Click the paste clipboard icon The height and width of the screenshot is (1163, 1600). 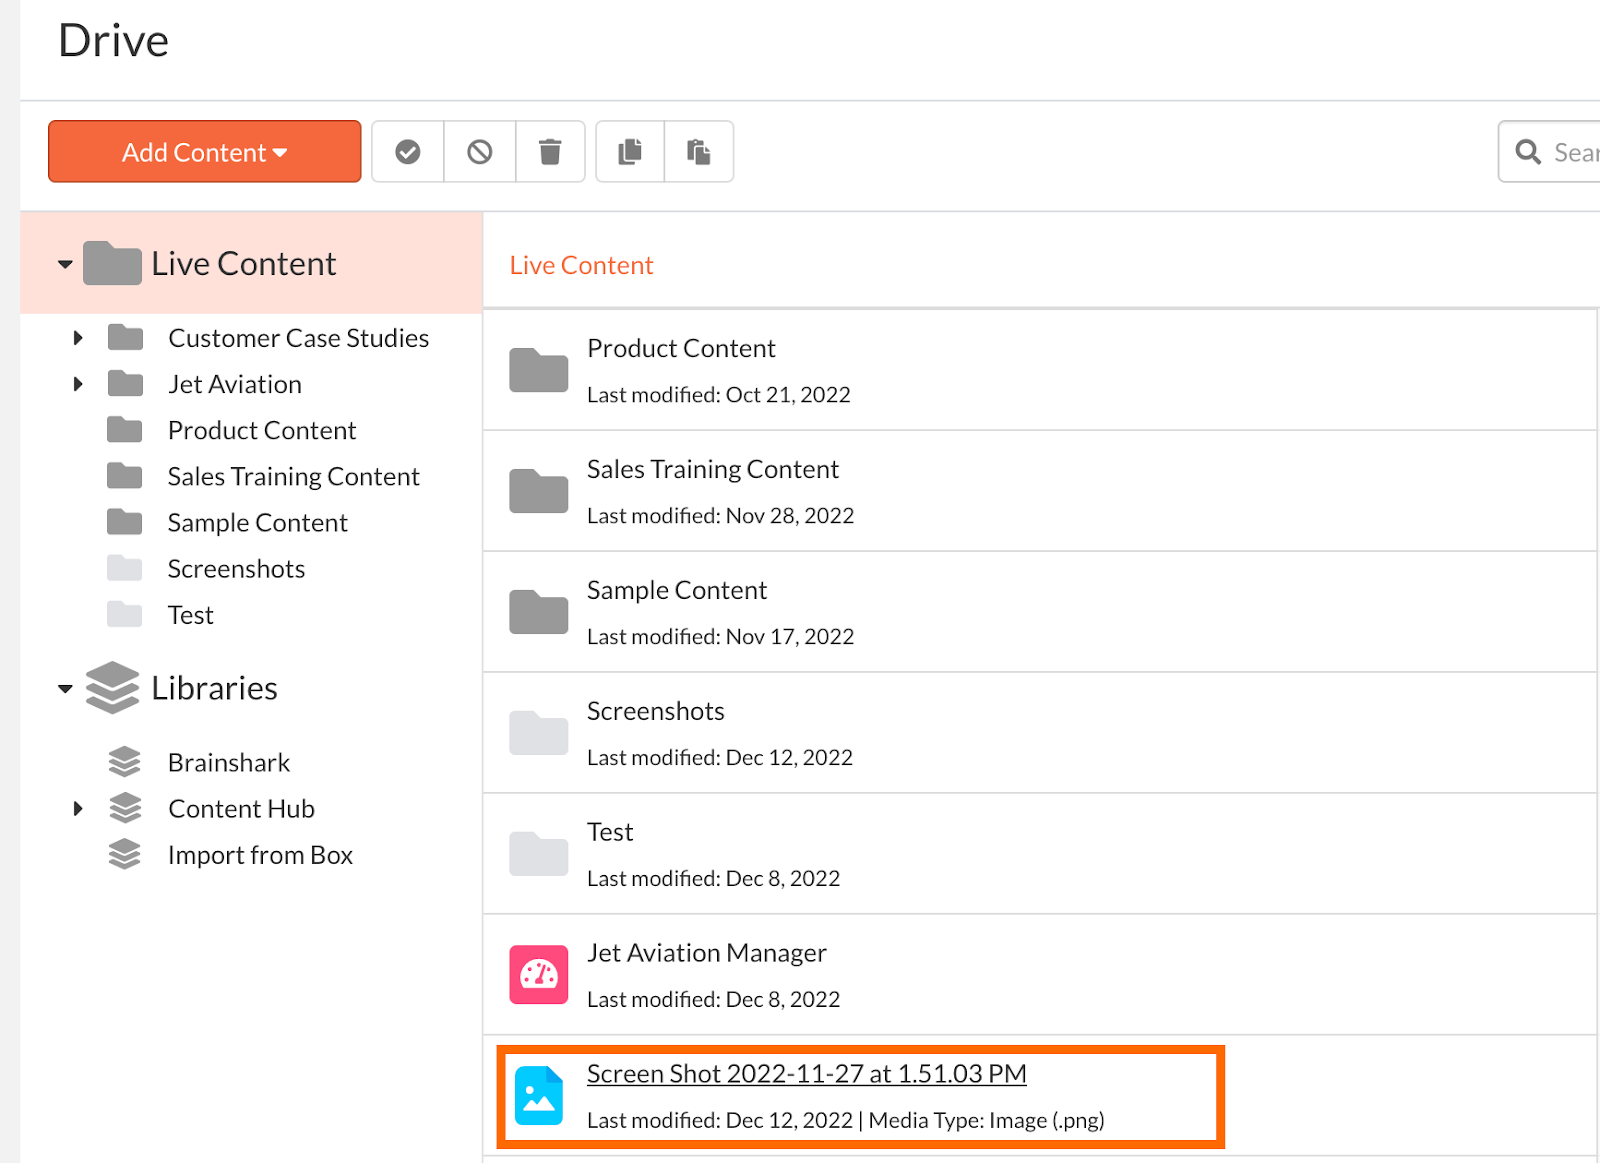(x=699, y=152)
